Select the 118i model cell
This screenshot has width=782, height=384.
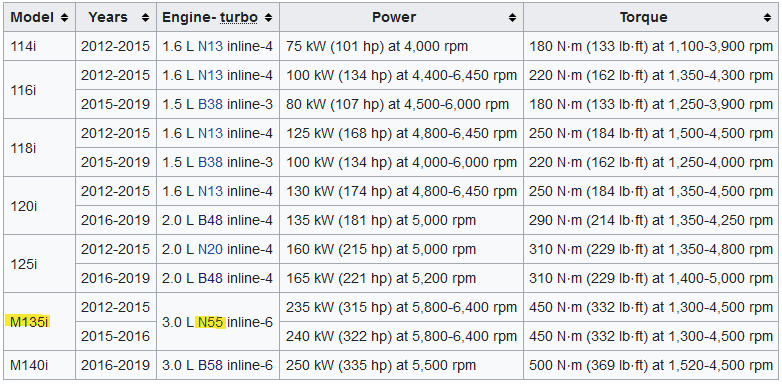[39, 148]
